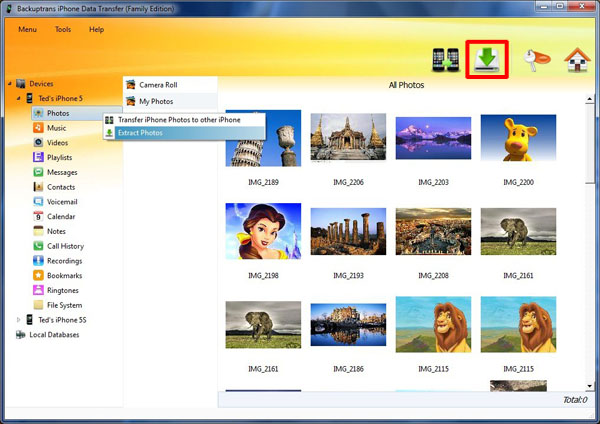Click the Call History phone icon
Viewport: 600px width, 424px height.
(x=38, y=246)
